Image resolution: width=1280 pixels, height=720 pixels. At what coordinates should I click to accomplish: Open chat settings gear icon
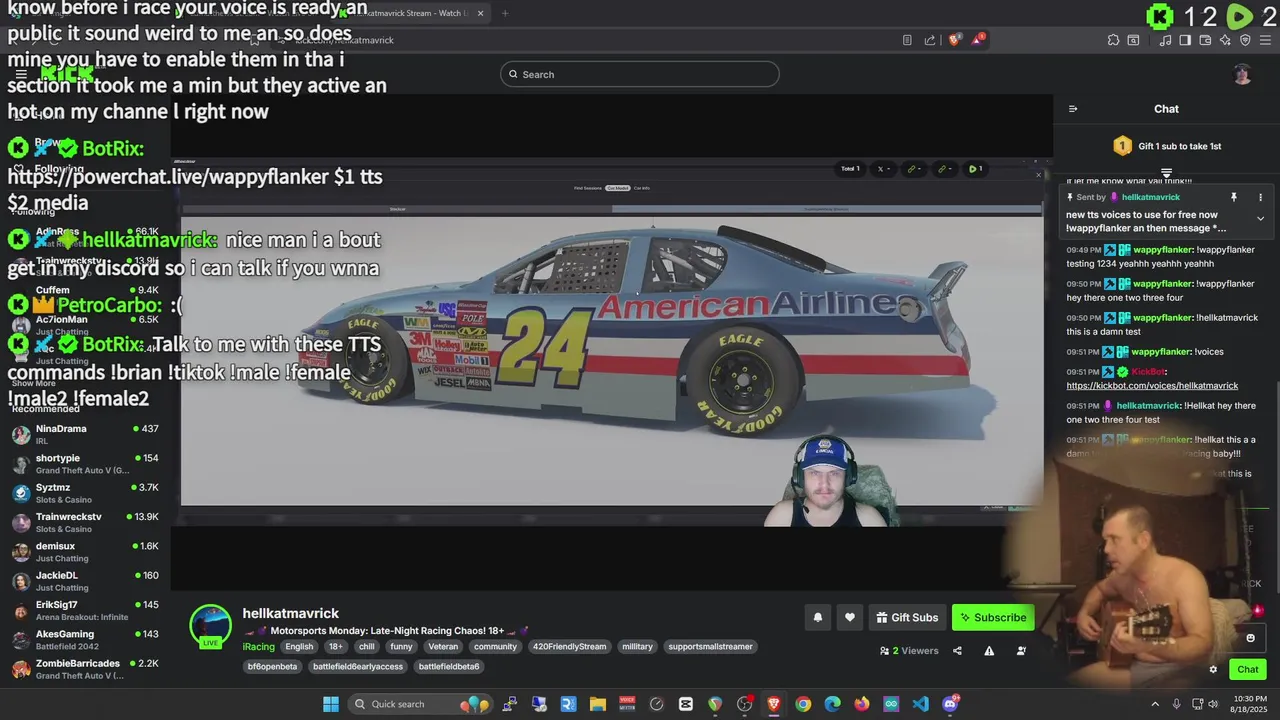[1213, 670]
